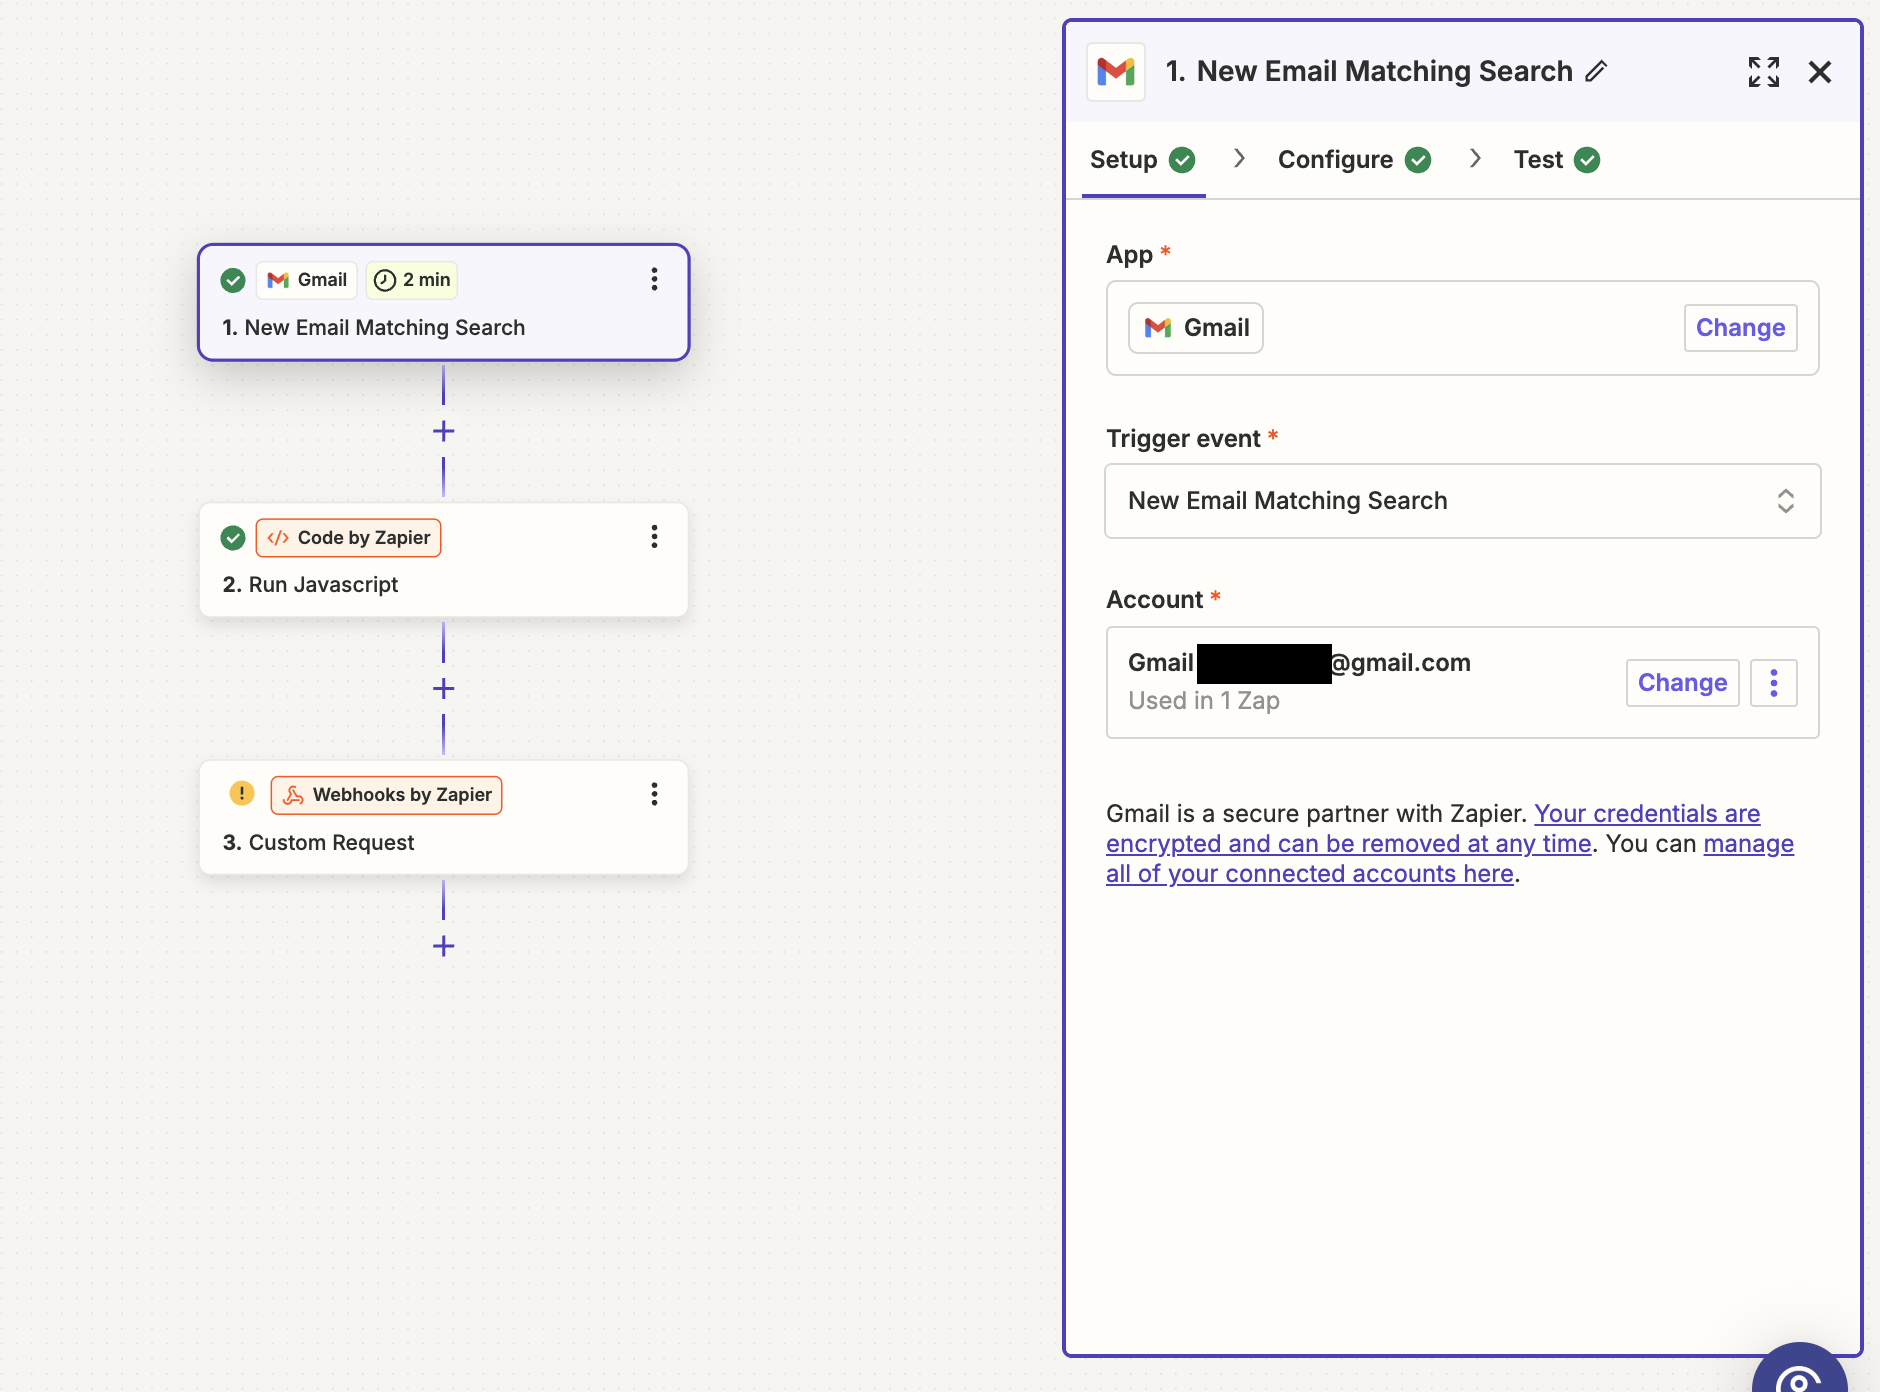
Task: Click the Gmail app icon in the panel header
Action: click(1115, 71)
